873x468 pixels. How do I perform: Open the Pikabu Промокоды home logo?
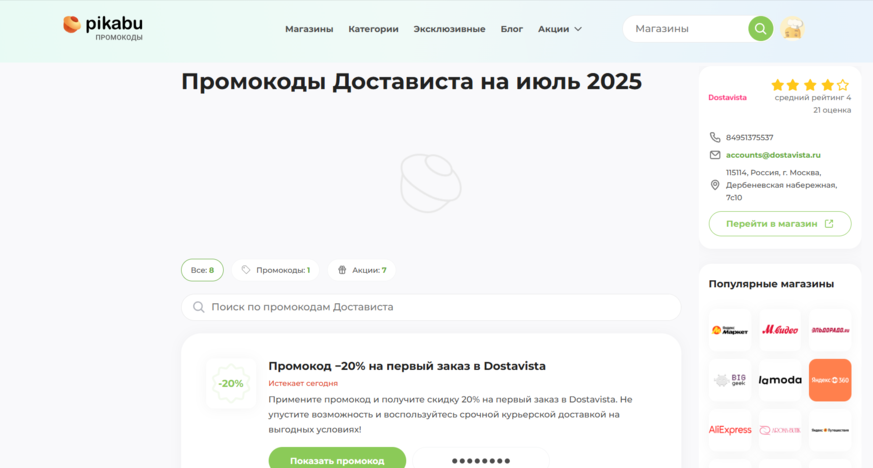click(103, 28)
